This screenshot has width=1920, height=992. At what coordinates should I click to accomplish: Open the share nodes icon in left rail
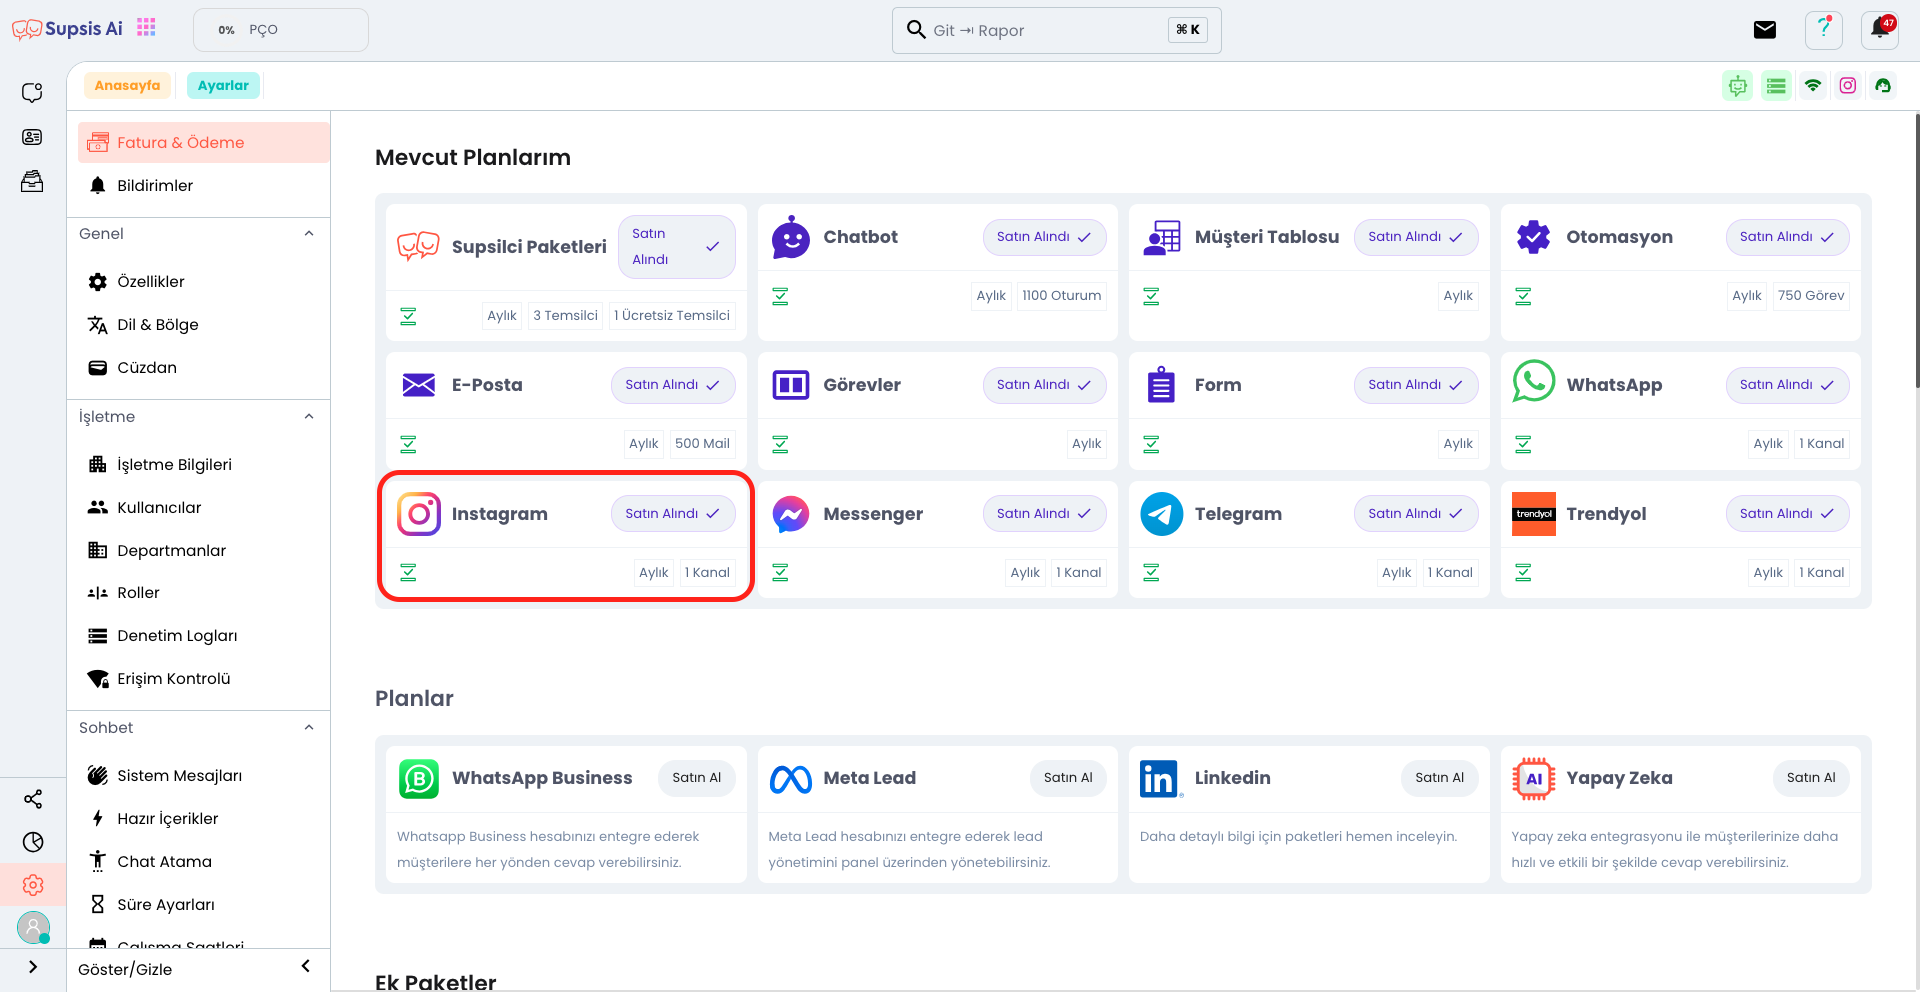(x=33, y=799)
